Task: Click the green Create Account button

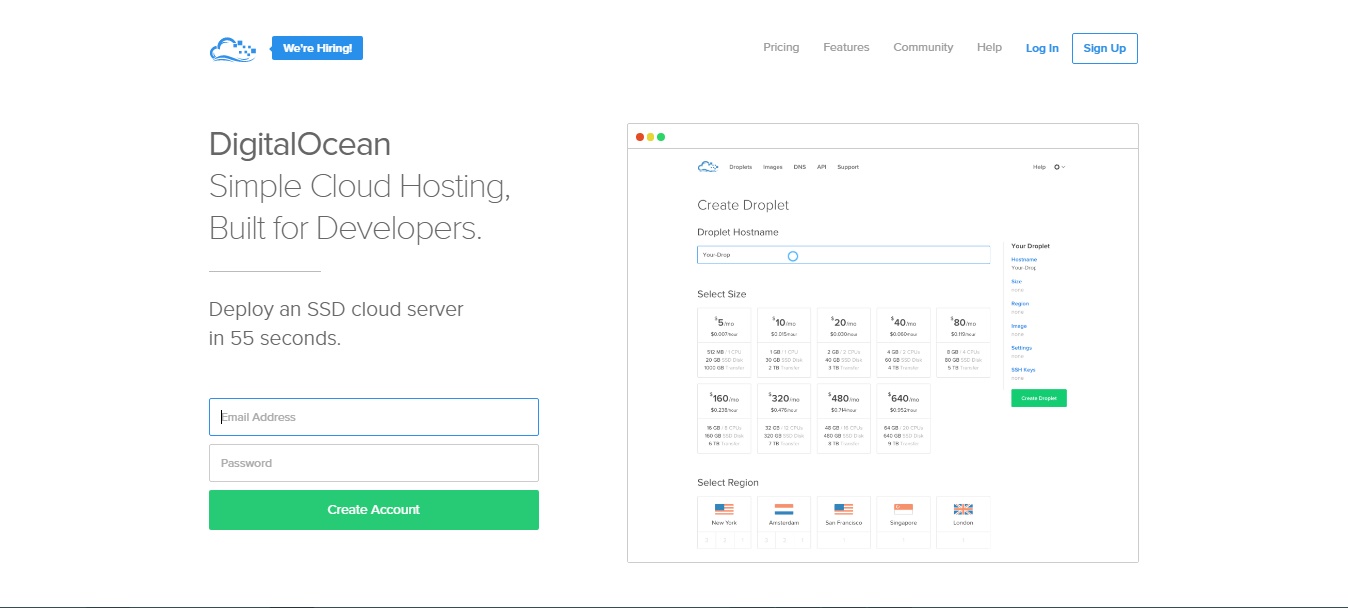Action: coord(374,510)
